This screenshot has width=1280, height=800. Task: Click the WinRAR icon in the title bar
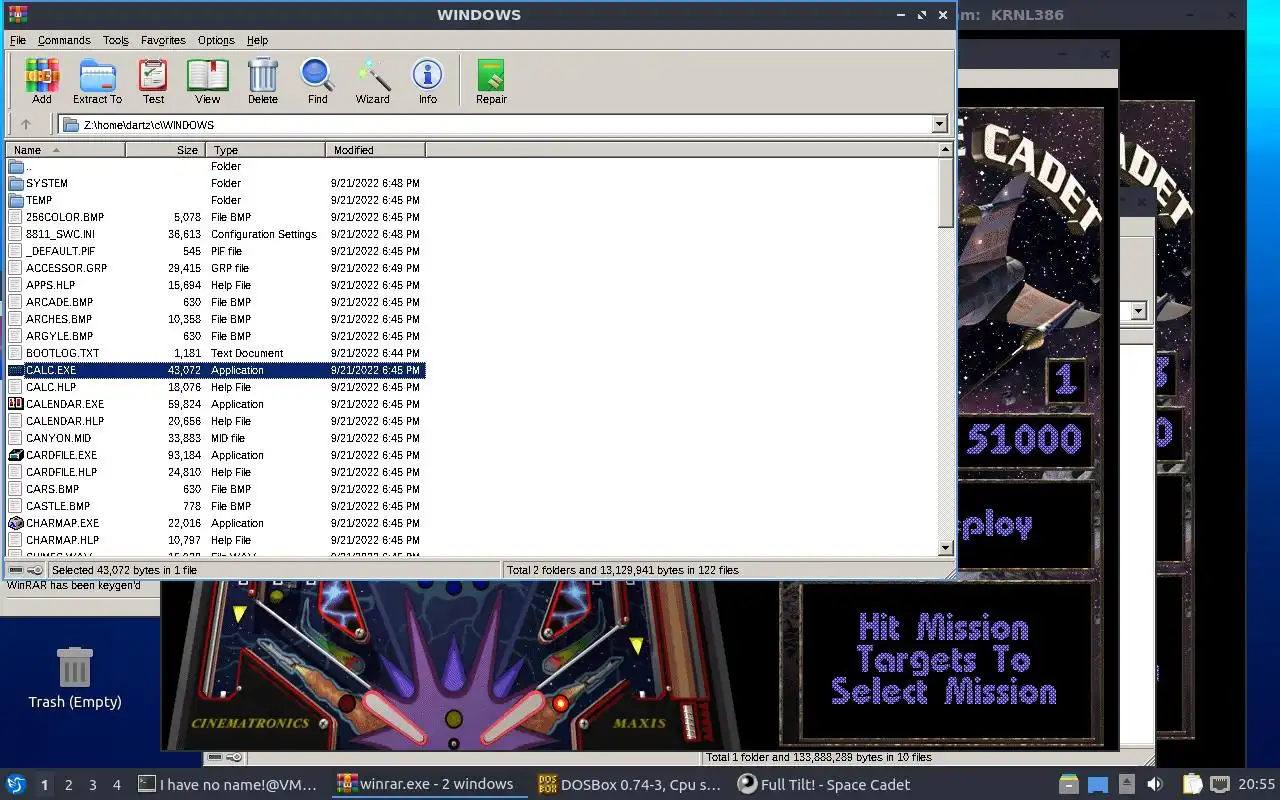click(x=17, y=15)
